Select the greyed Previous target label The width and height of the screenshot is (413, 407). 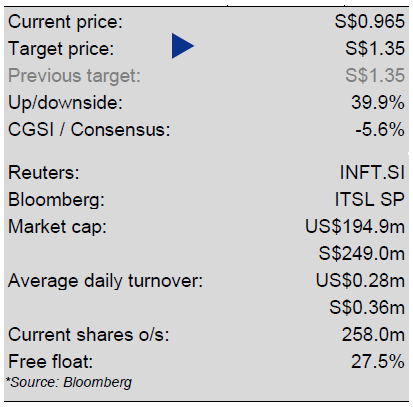pos(74,76)
